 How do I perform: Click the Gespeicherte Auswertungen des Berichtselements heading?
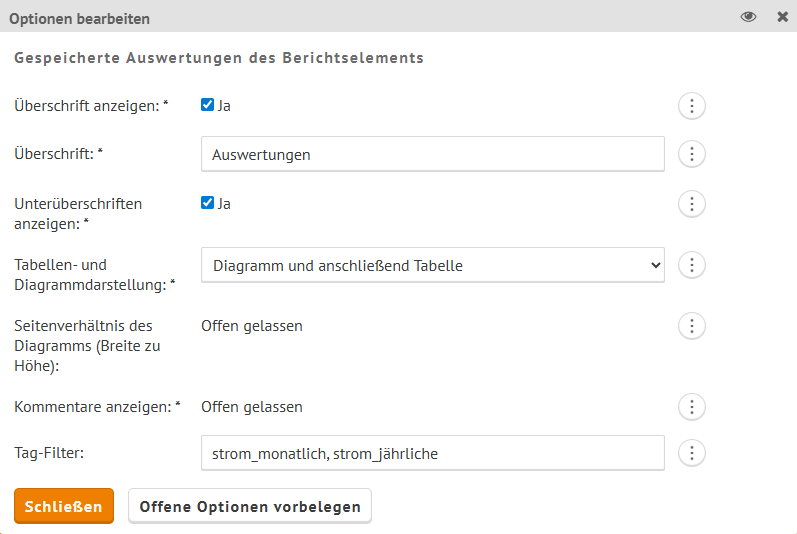pos(219,58)
